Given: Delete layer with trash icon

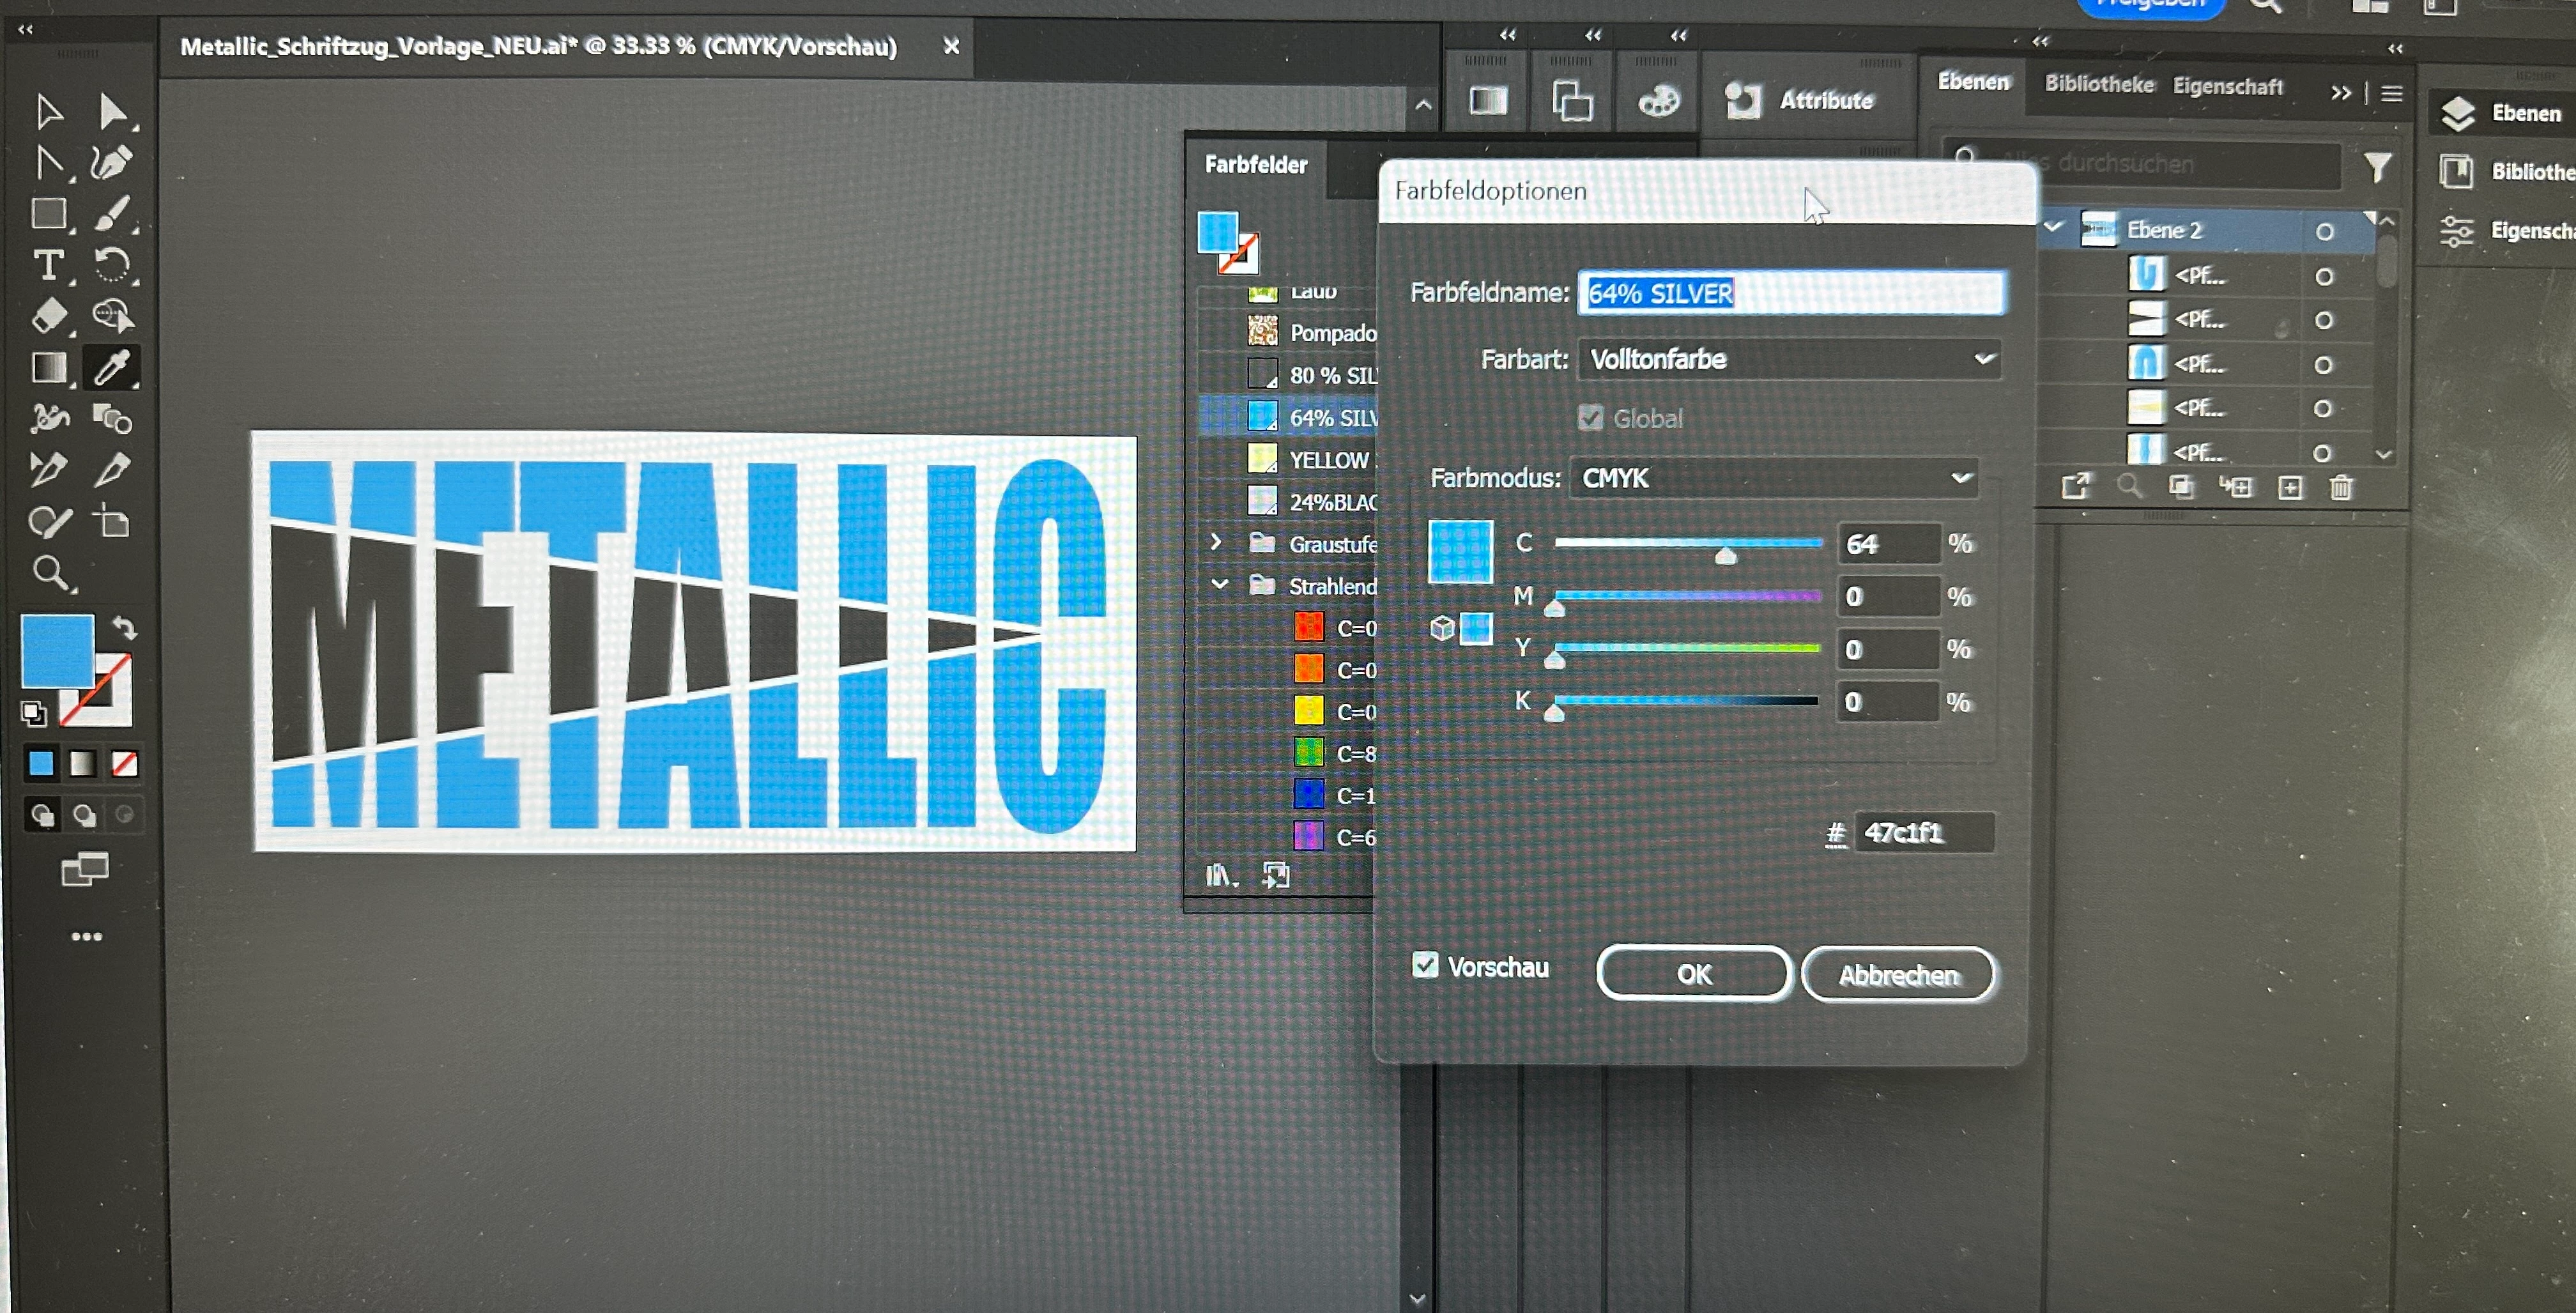Looking at the screenshot, I should [2341, 487].
